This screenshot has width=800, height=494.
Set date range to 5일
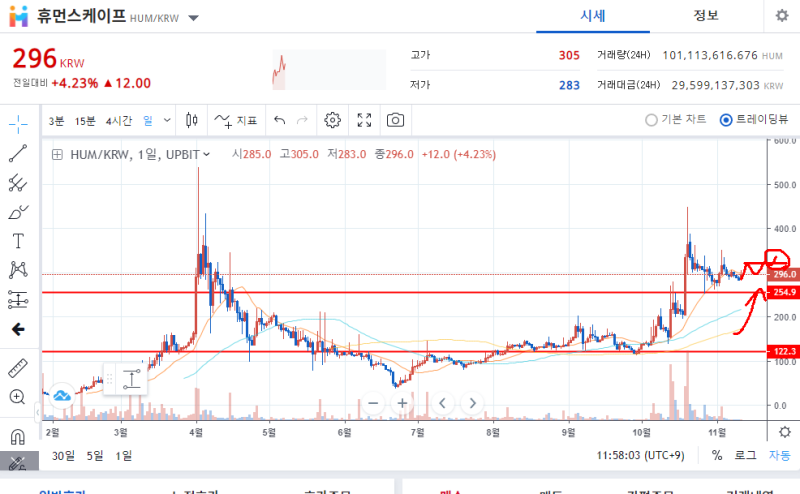(95, 456)
